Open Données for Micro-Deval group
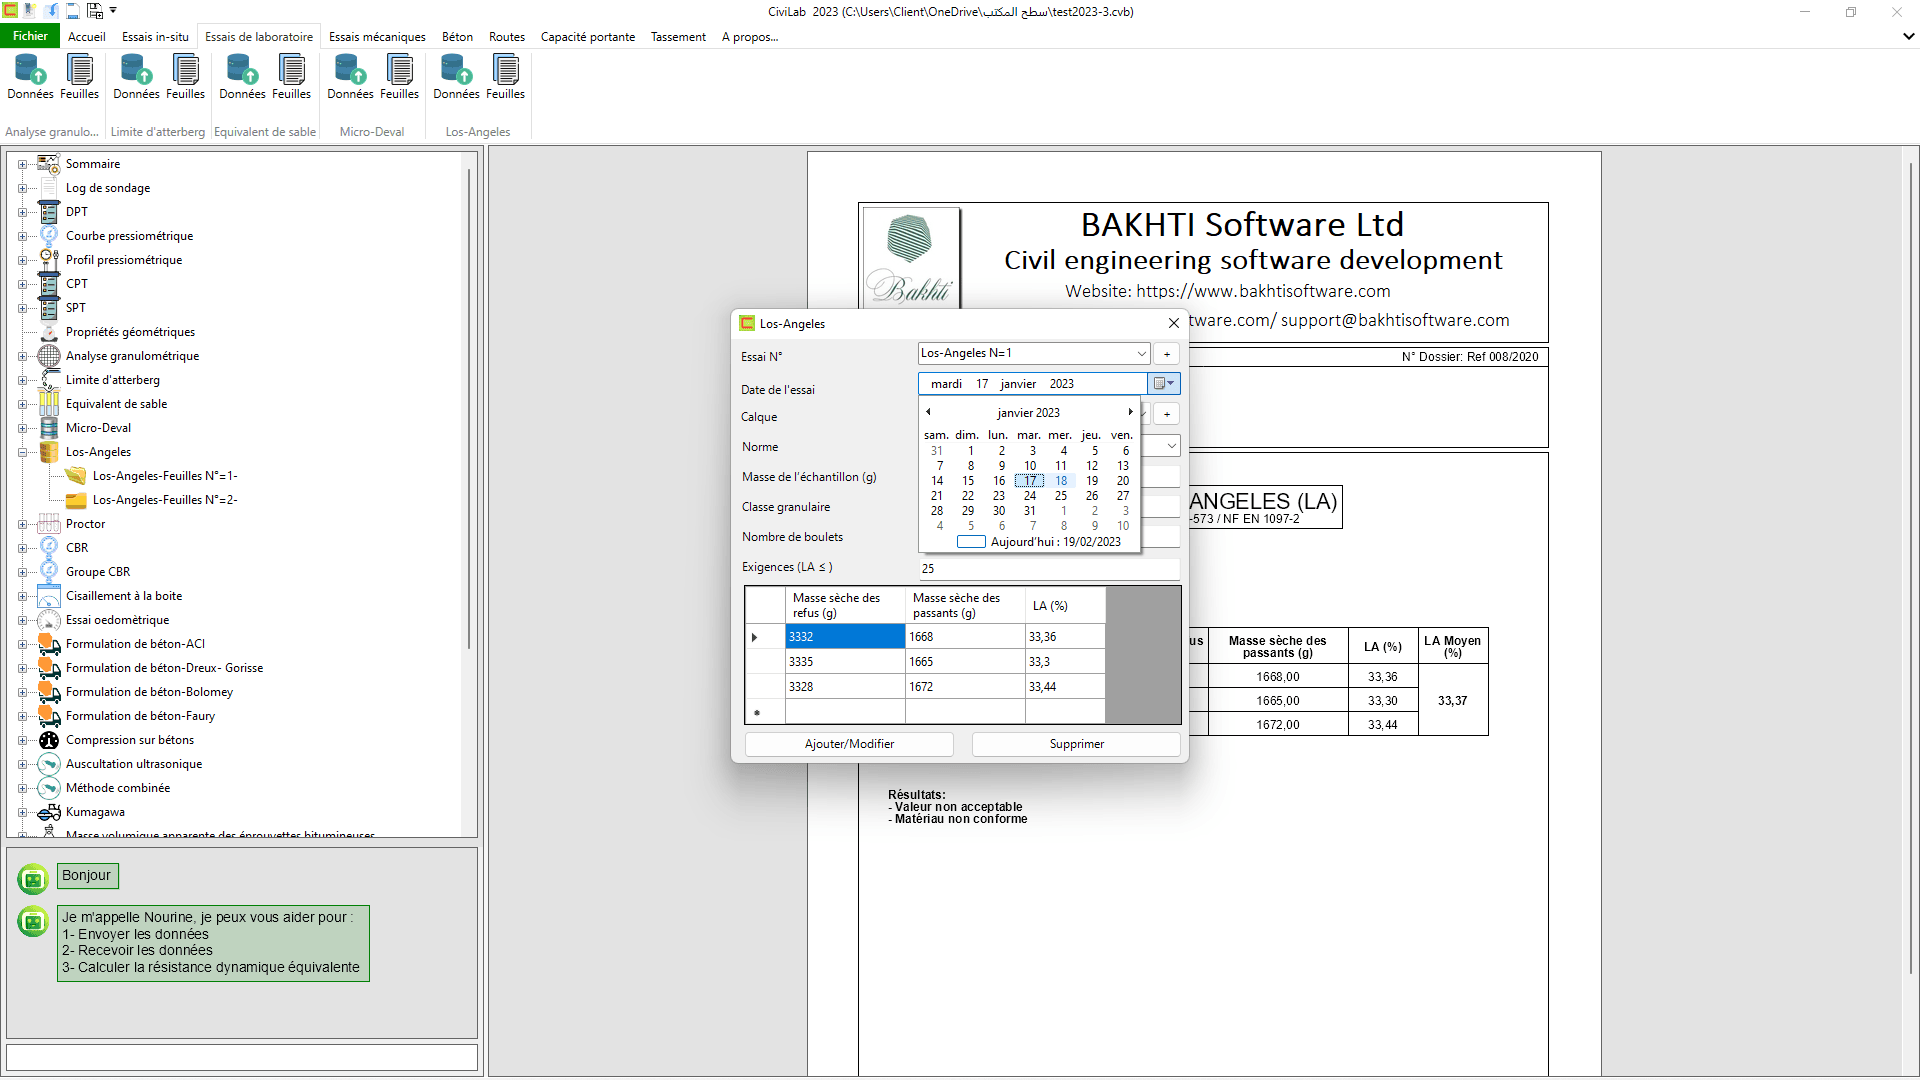 (350, 77)
